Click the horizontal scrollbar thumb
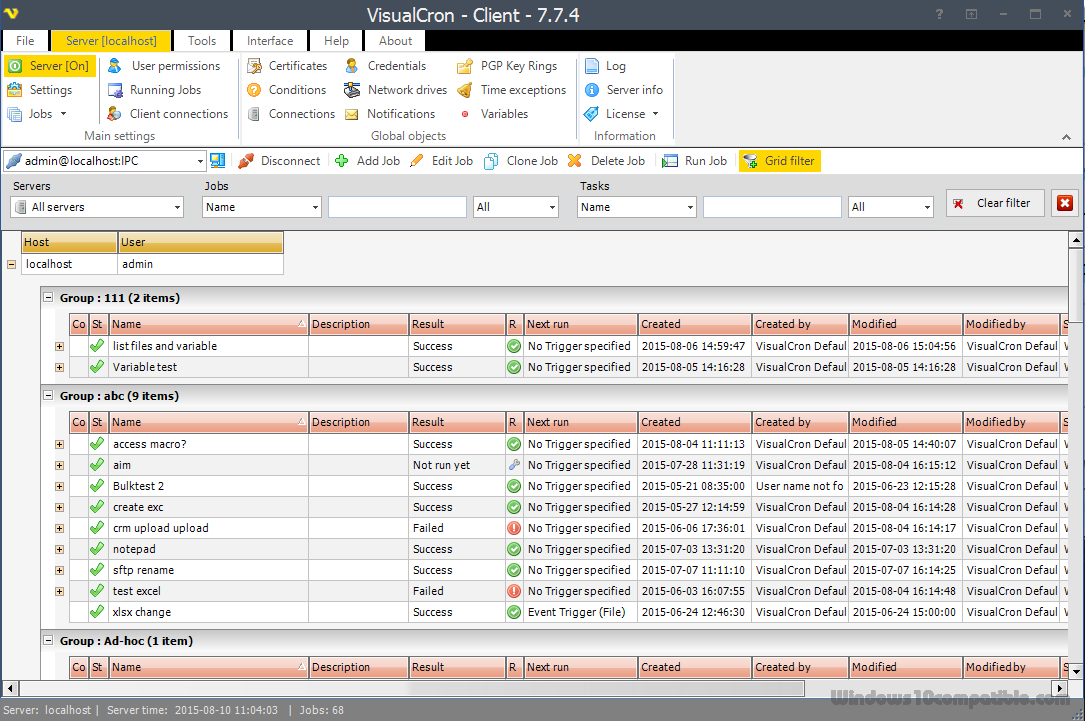 tap(412, 688)
